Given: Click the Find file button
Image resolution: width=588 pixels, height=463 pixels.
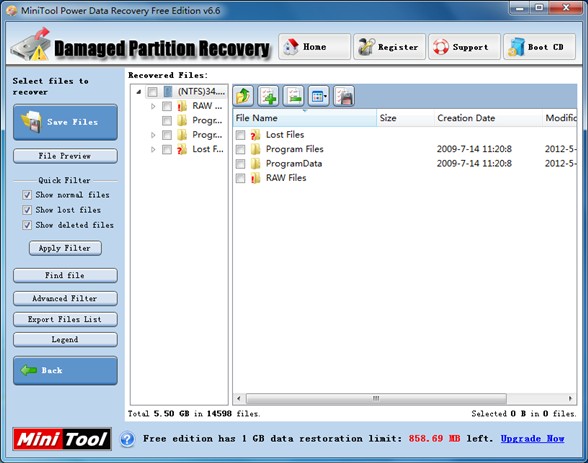Looking at the screenshot, I should coord(65,276).
